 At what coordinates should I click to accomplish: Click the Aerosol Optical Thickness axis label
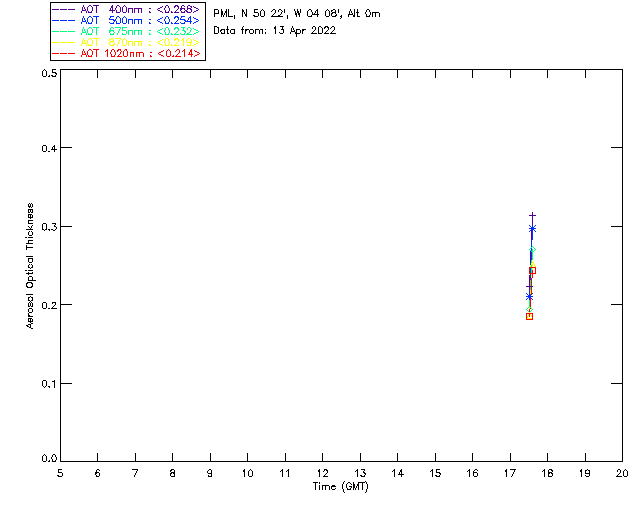click(x=30, y=266)
